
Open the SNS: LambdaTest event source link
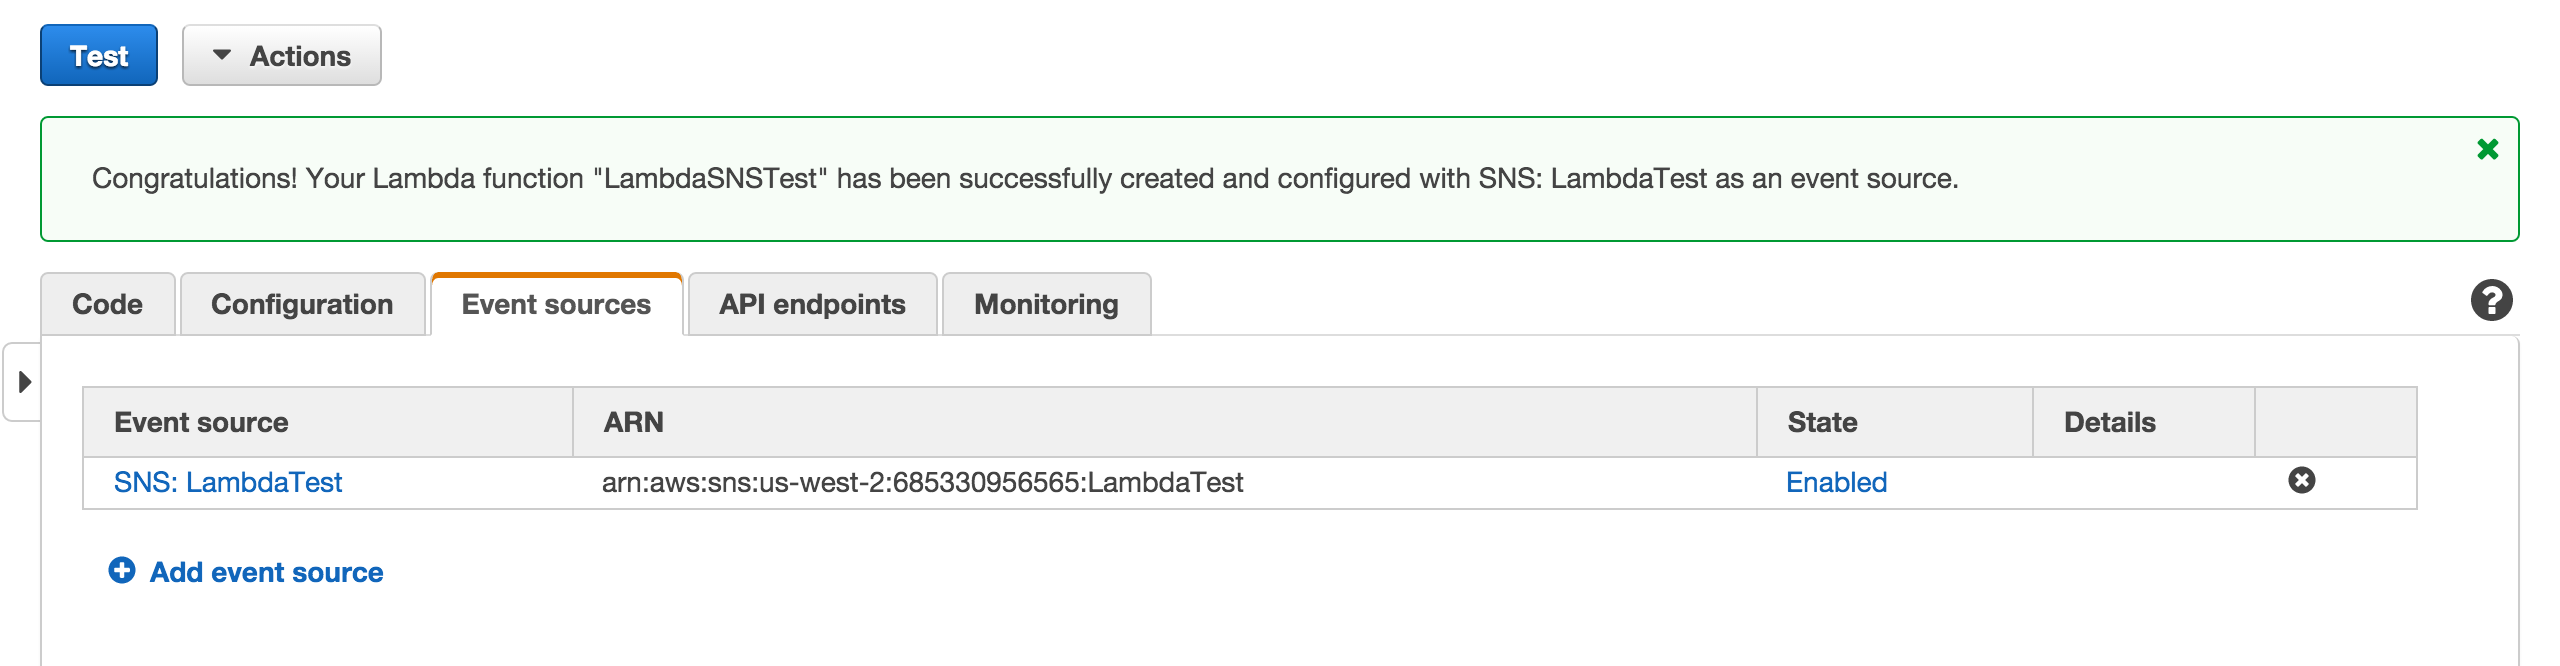coord(228,482)
